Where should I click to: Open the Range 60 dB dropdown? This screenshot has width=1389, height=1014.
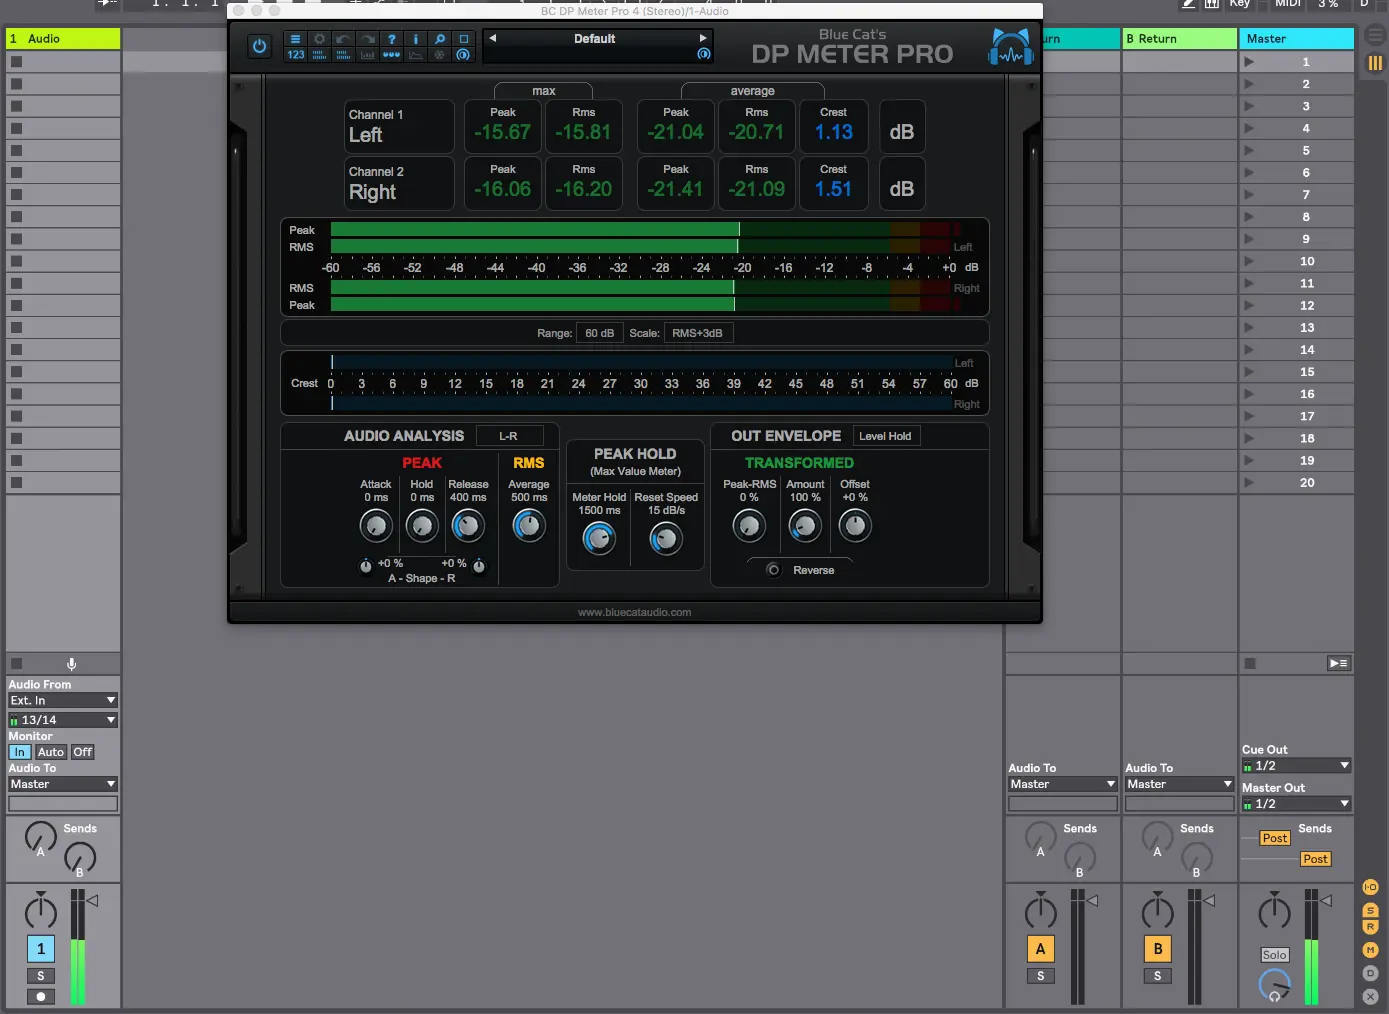600,333
